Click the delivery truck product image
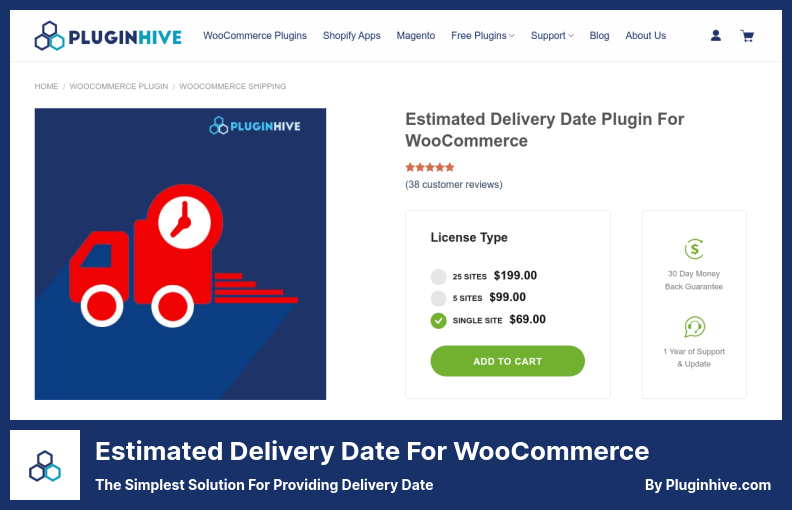 [x=180, y=254]
